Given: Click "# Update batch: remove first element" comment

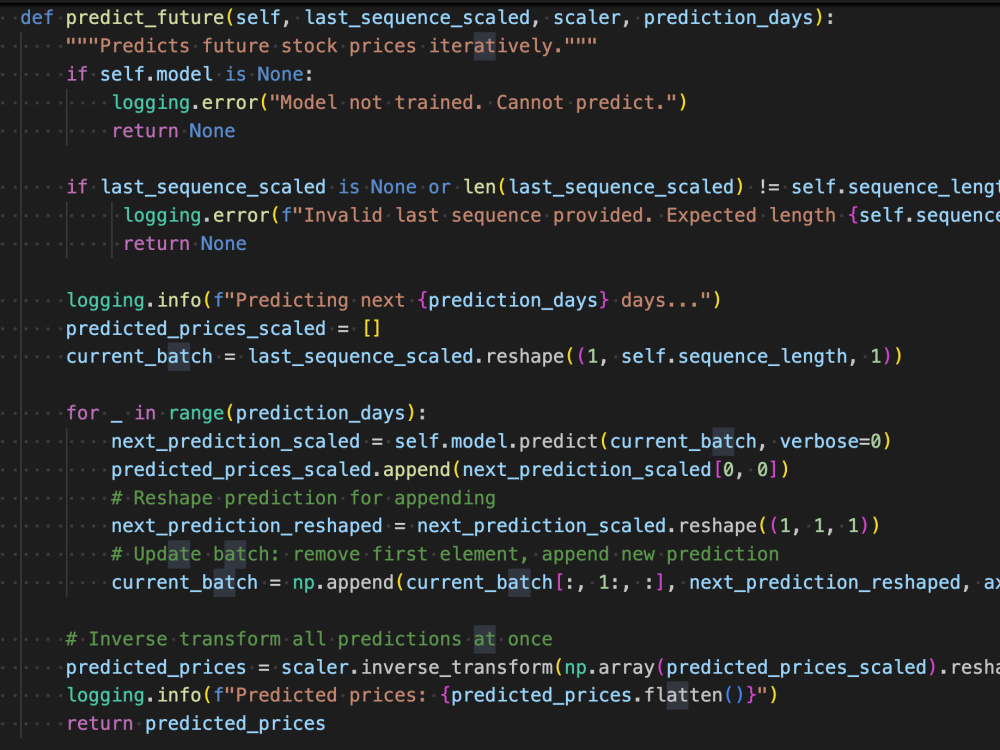Looking at the screenshot, I should point(445,554).
